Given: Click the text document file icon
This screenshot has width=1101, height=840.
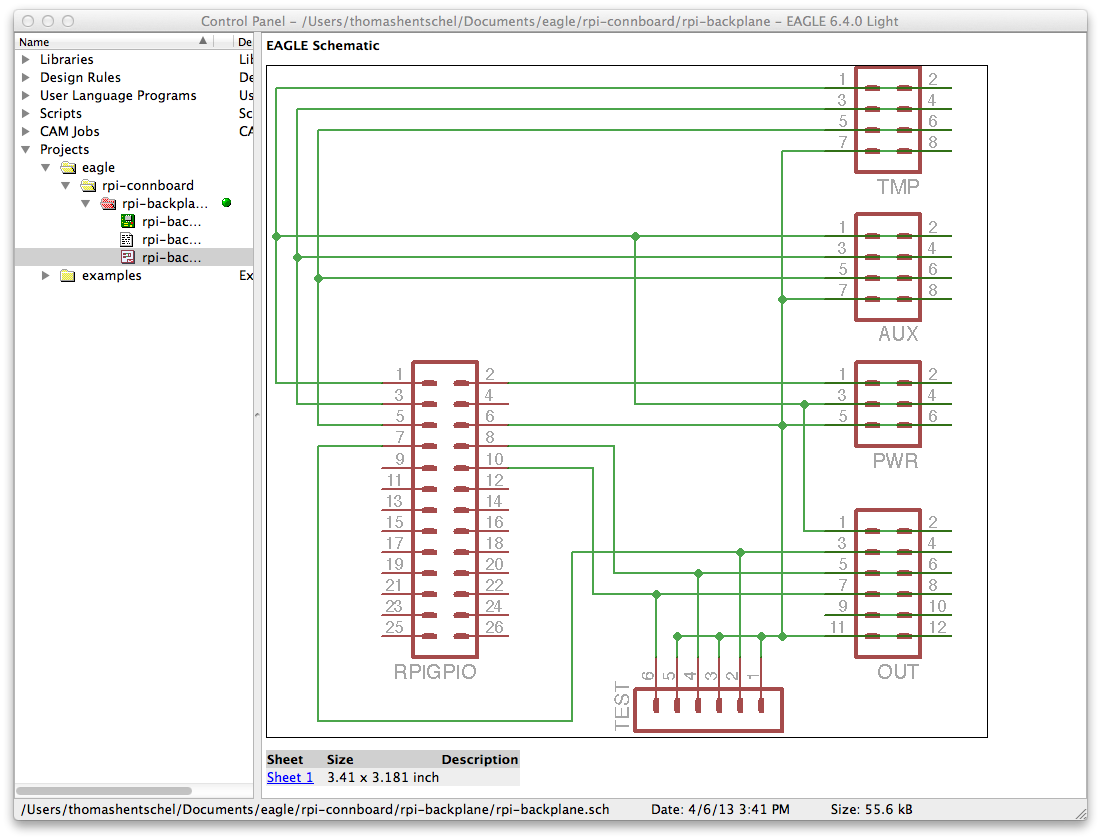Looking at the screenshot, I should click(127, 239).
